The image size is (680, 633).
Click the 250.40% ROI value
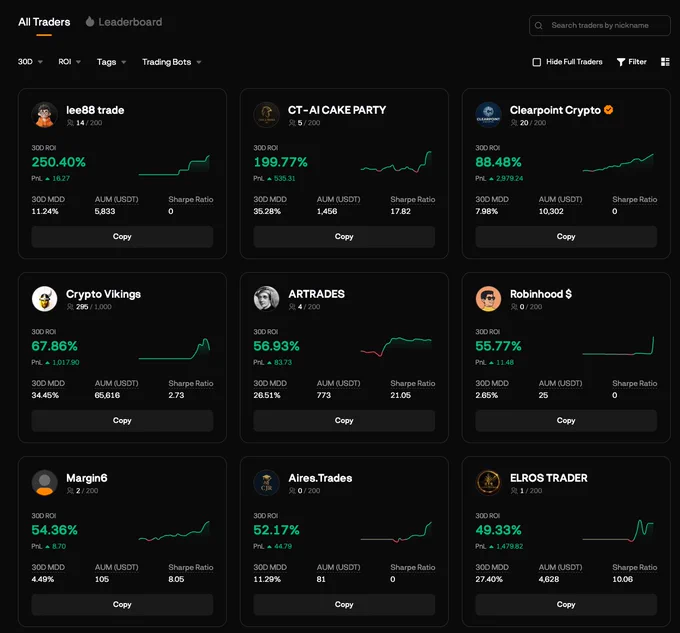(x=59, y=162)
